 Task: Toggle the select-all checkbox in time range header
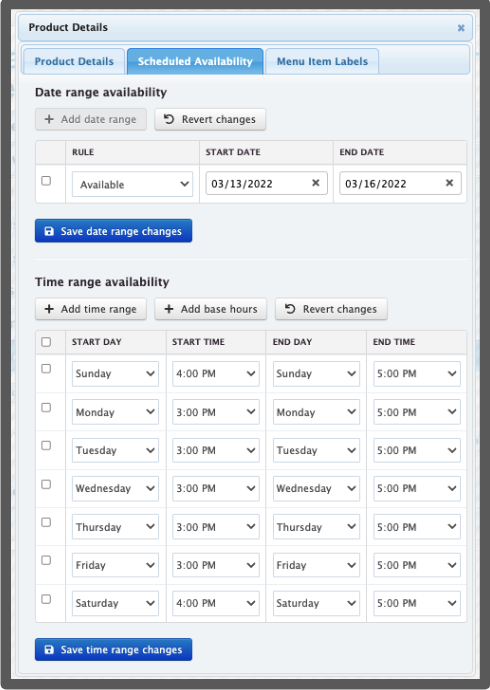(x=46, y=342)
